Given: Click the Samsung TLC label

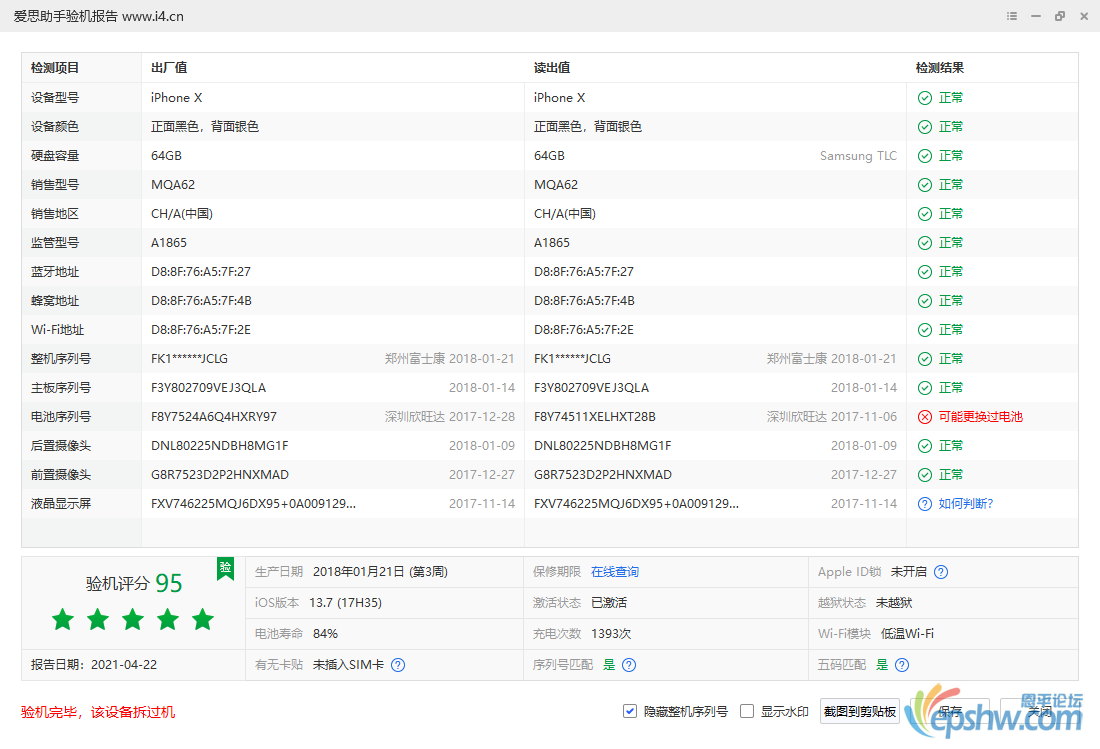Looking at the screenshot, I should tap(858, 156).
